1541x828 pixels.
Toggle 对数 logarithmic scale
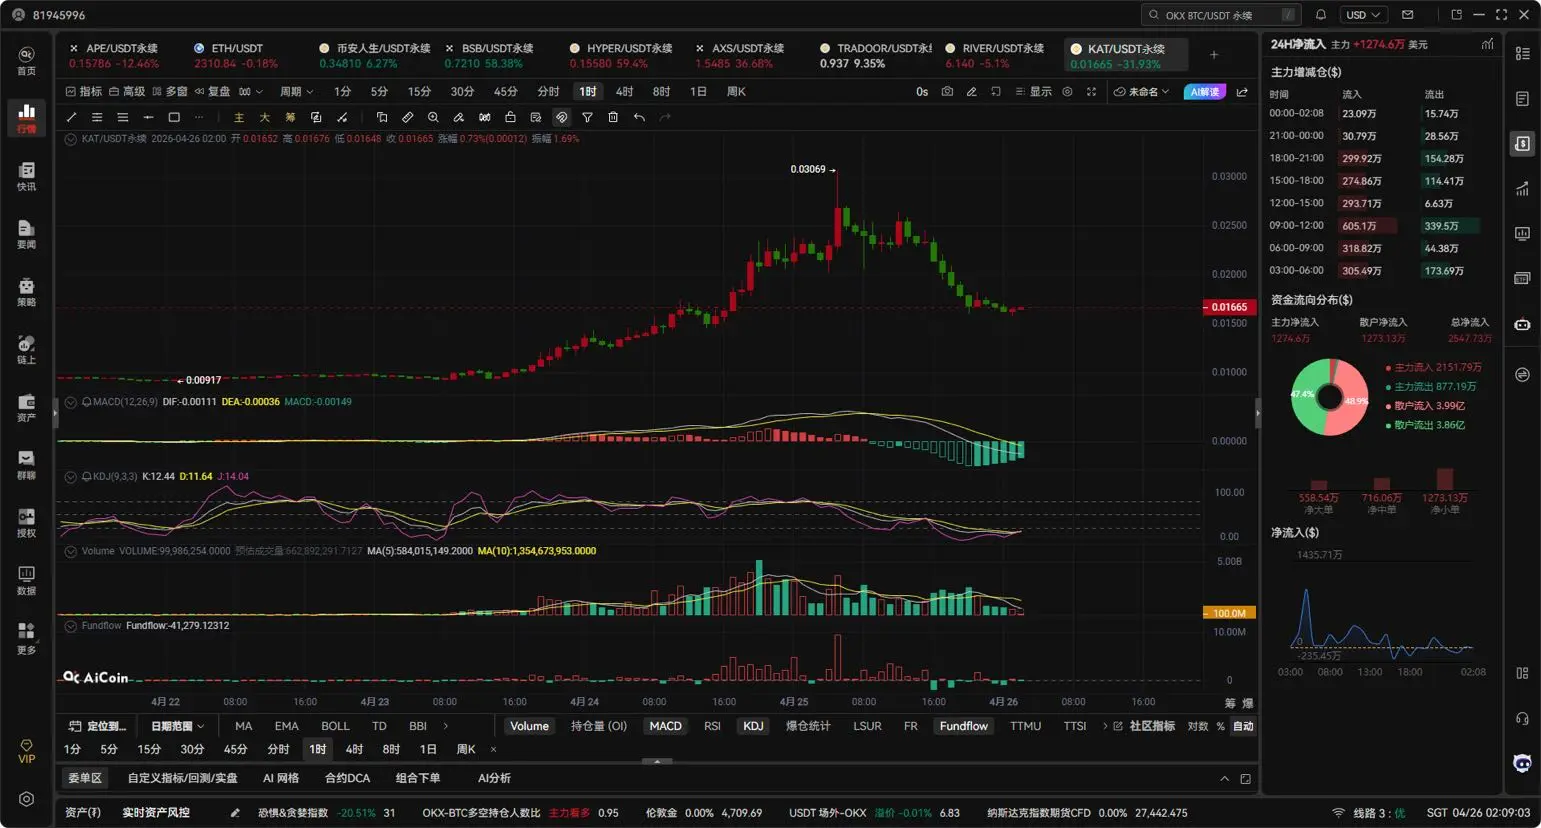pos(1197,726)
